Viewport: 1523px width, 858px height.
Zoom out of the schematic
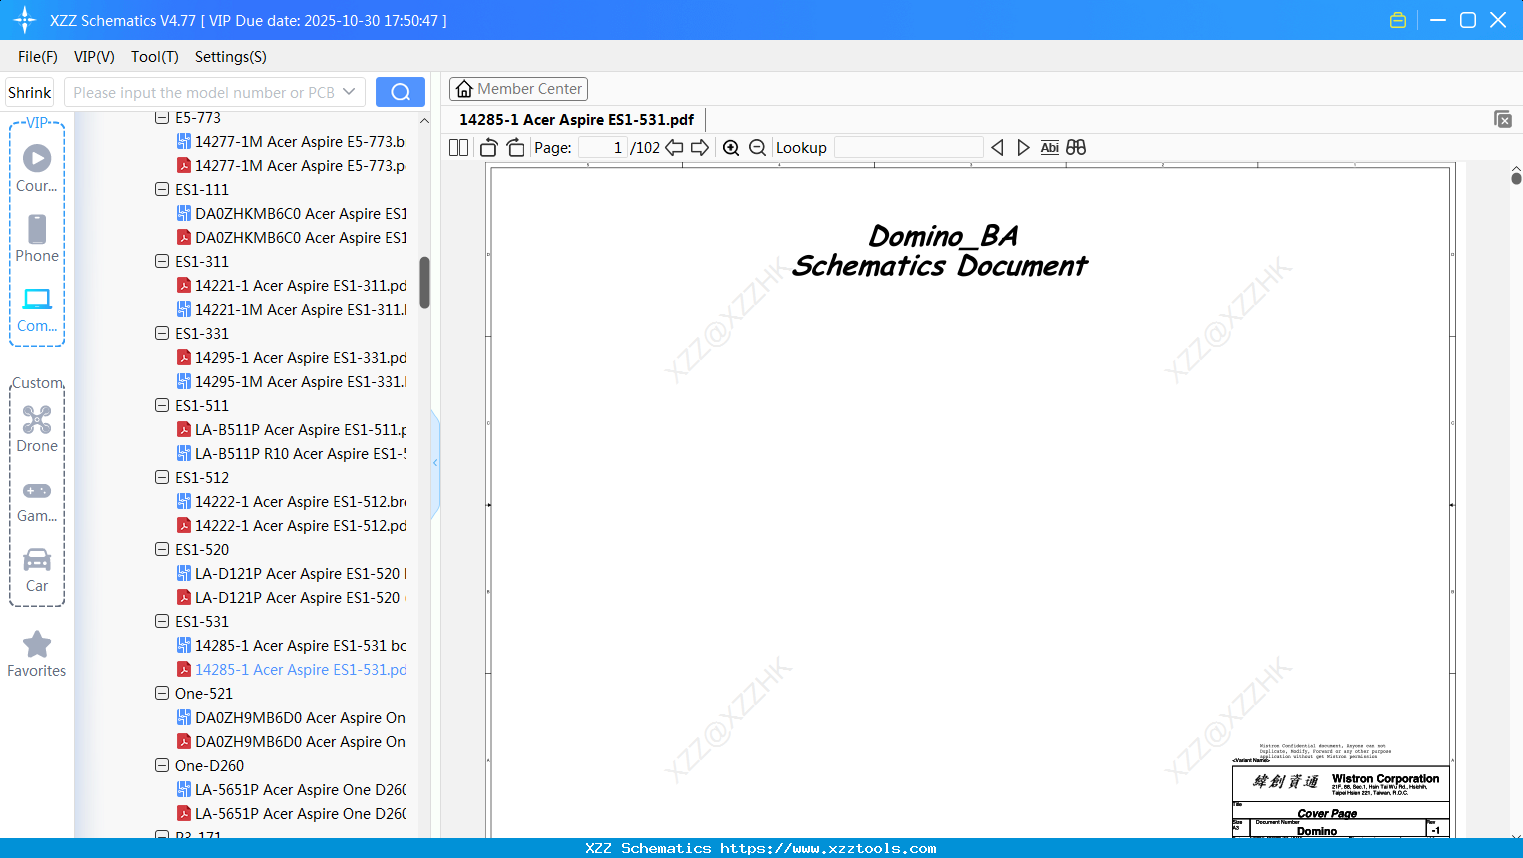(x=758, y=148)
